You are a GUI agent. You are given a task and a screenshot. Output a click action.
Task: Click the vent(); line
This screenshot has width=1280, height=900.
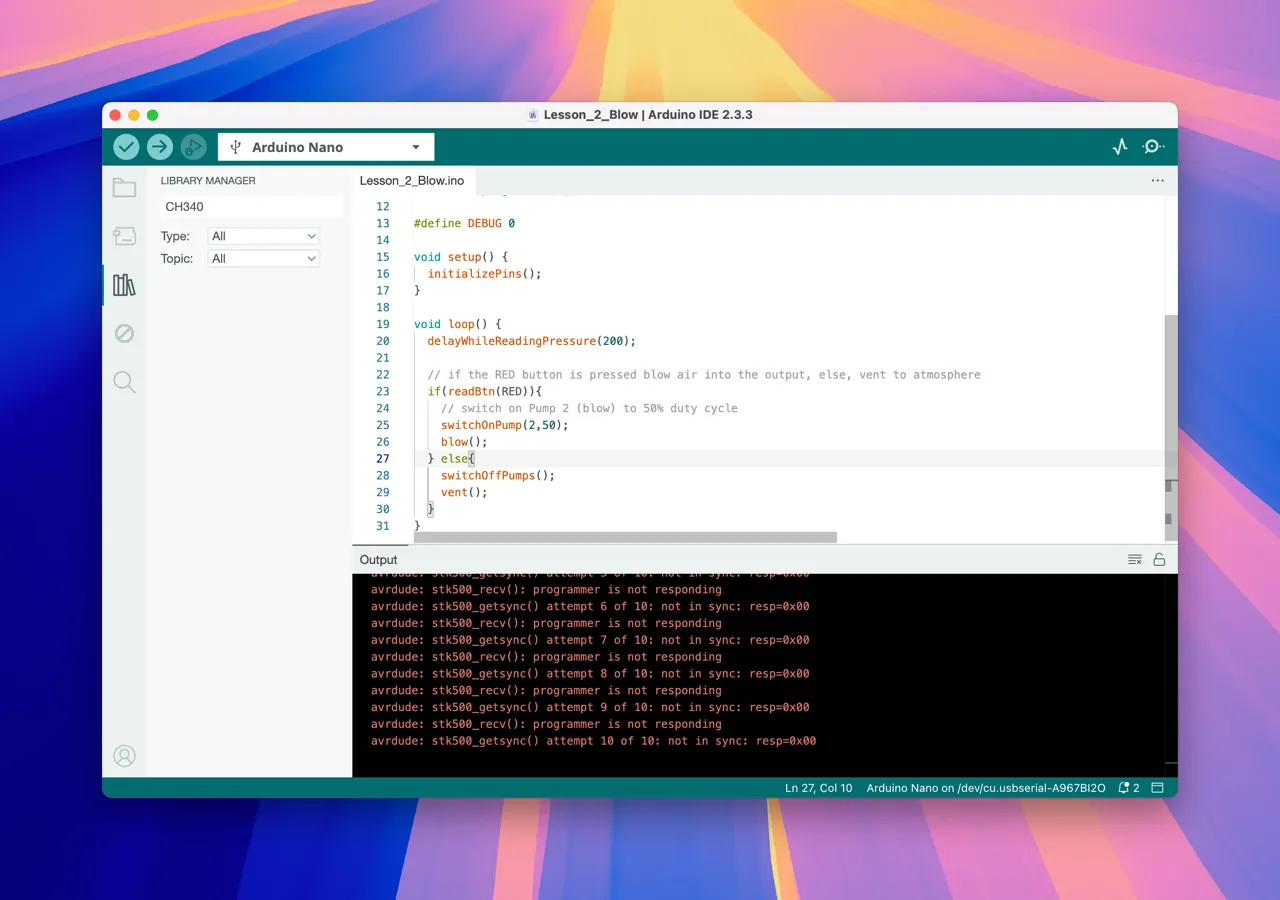pos(464,492)
